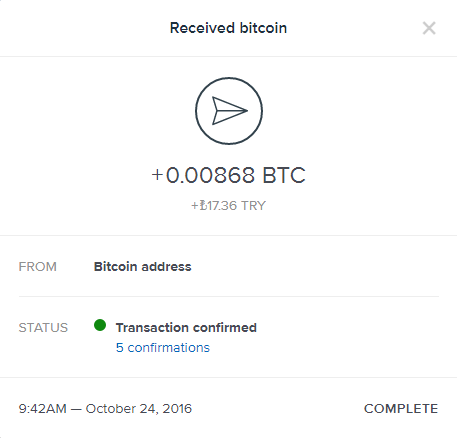
Task: Click the +0.00868 BTC amount
Action: point(228,175)
